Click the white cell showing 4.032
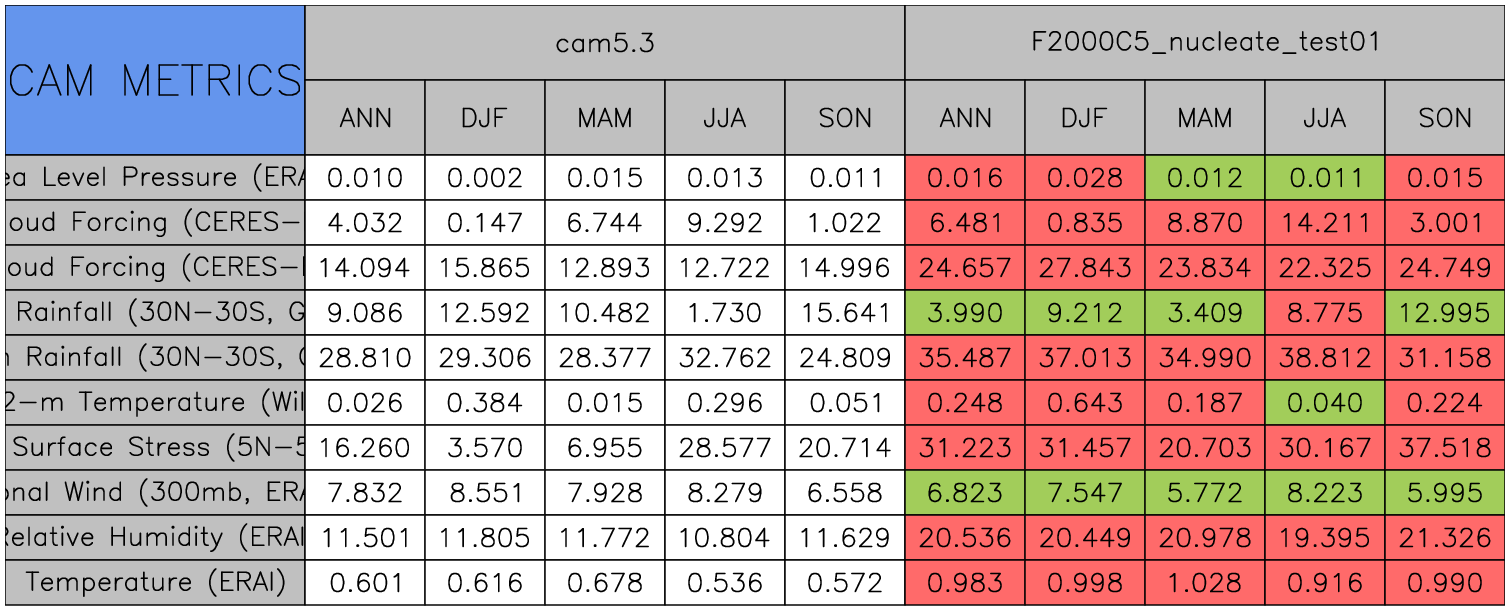Viewport: 1510px width, 611px height. click(x=365, y=223)
